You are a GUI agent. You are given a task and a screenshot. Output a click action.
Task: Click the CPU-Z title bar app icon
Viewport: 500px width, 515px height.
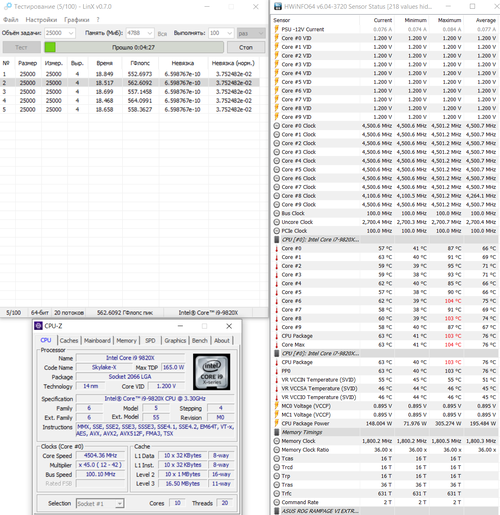(39, 326)
